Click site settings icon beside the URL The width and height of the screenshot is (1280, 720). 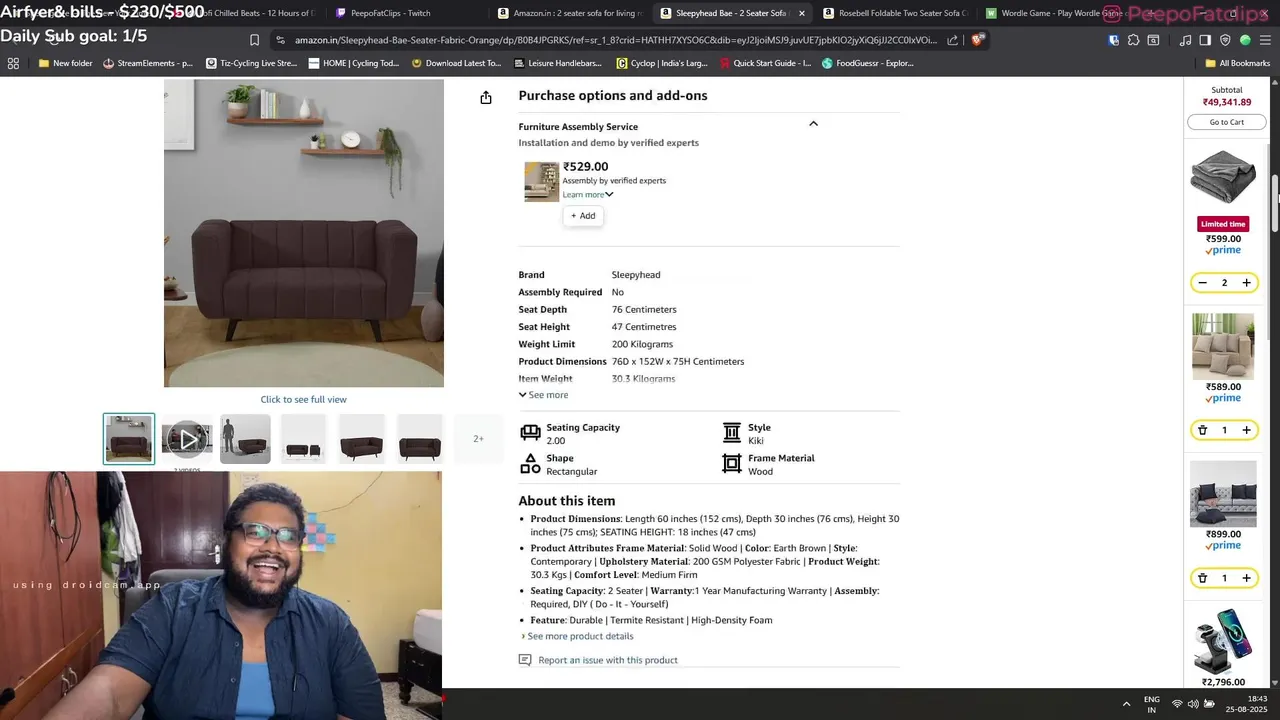[280, 40]
